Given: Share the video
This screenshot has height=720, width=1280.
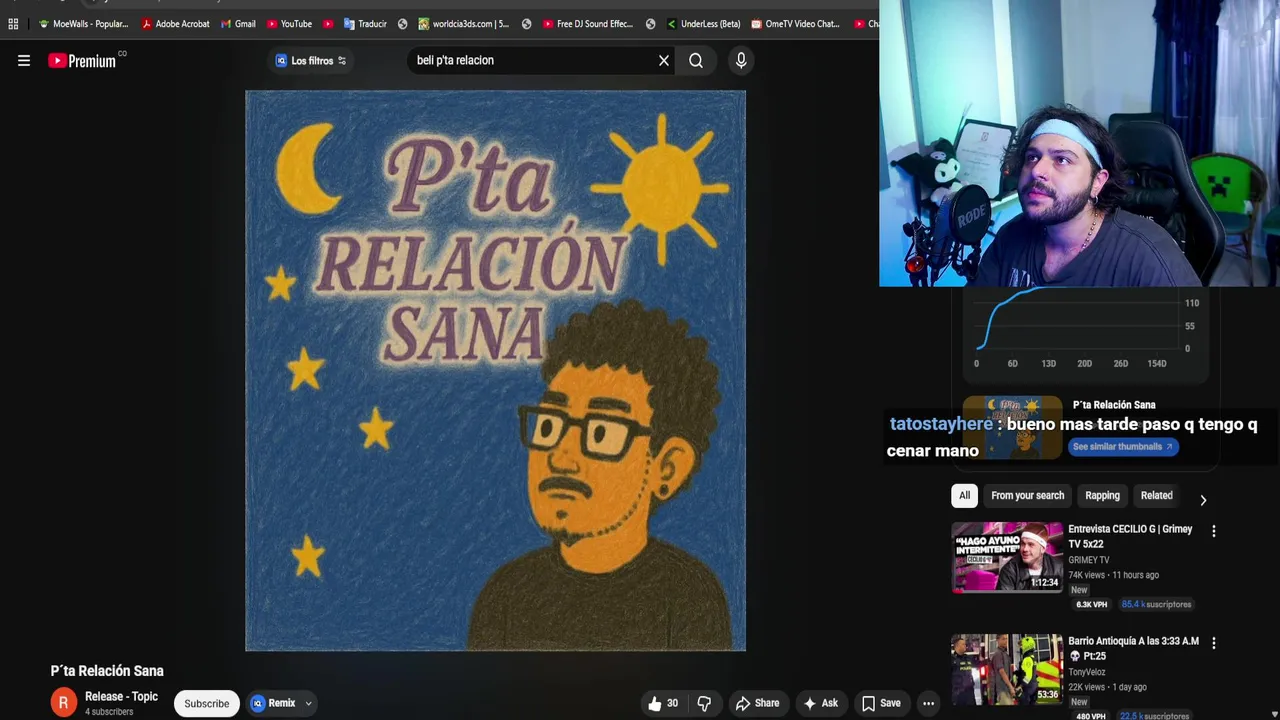Looking at the screenshot, I should (x=757, y=703).
